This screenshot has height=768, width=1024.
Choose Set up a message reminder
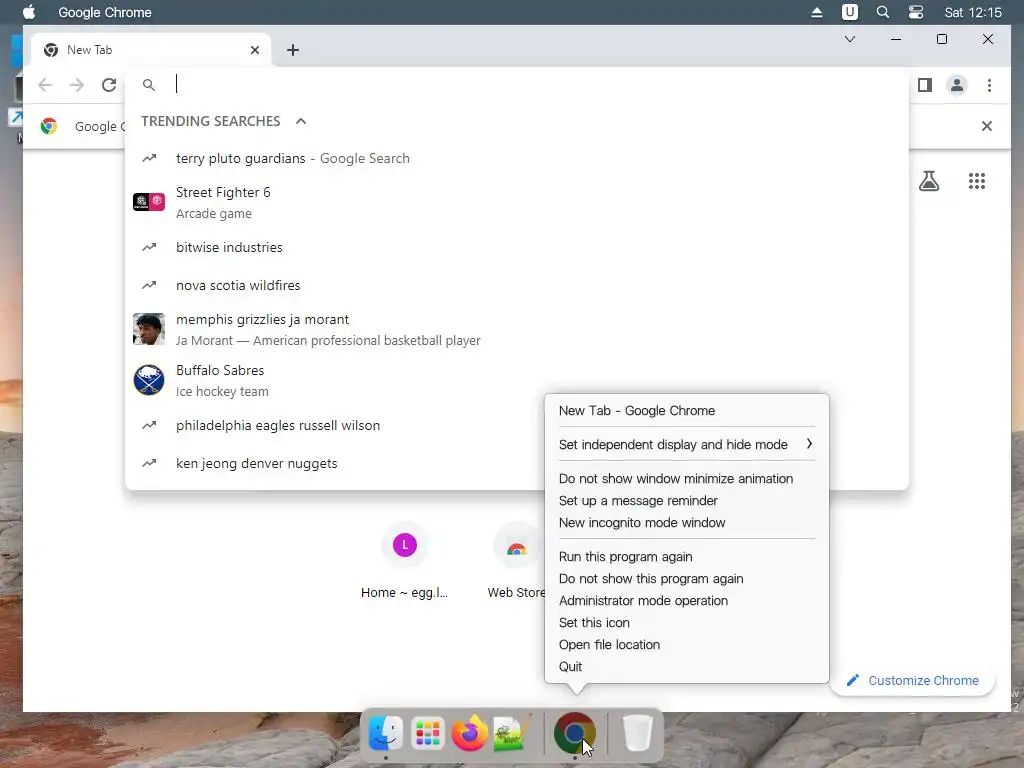click(686, 501)
